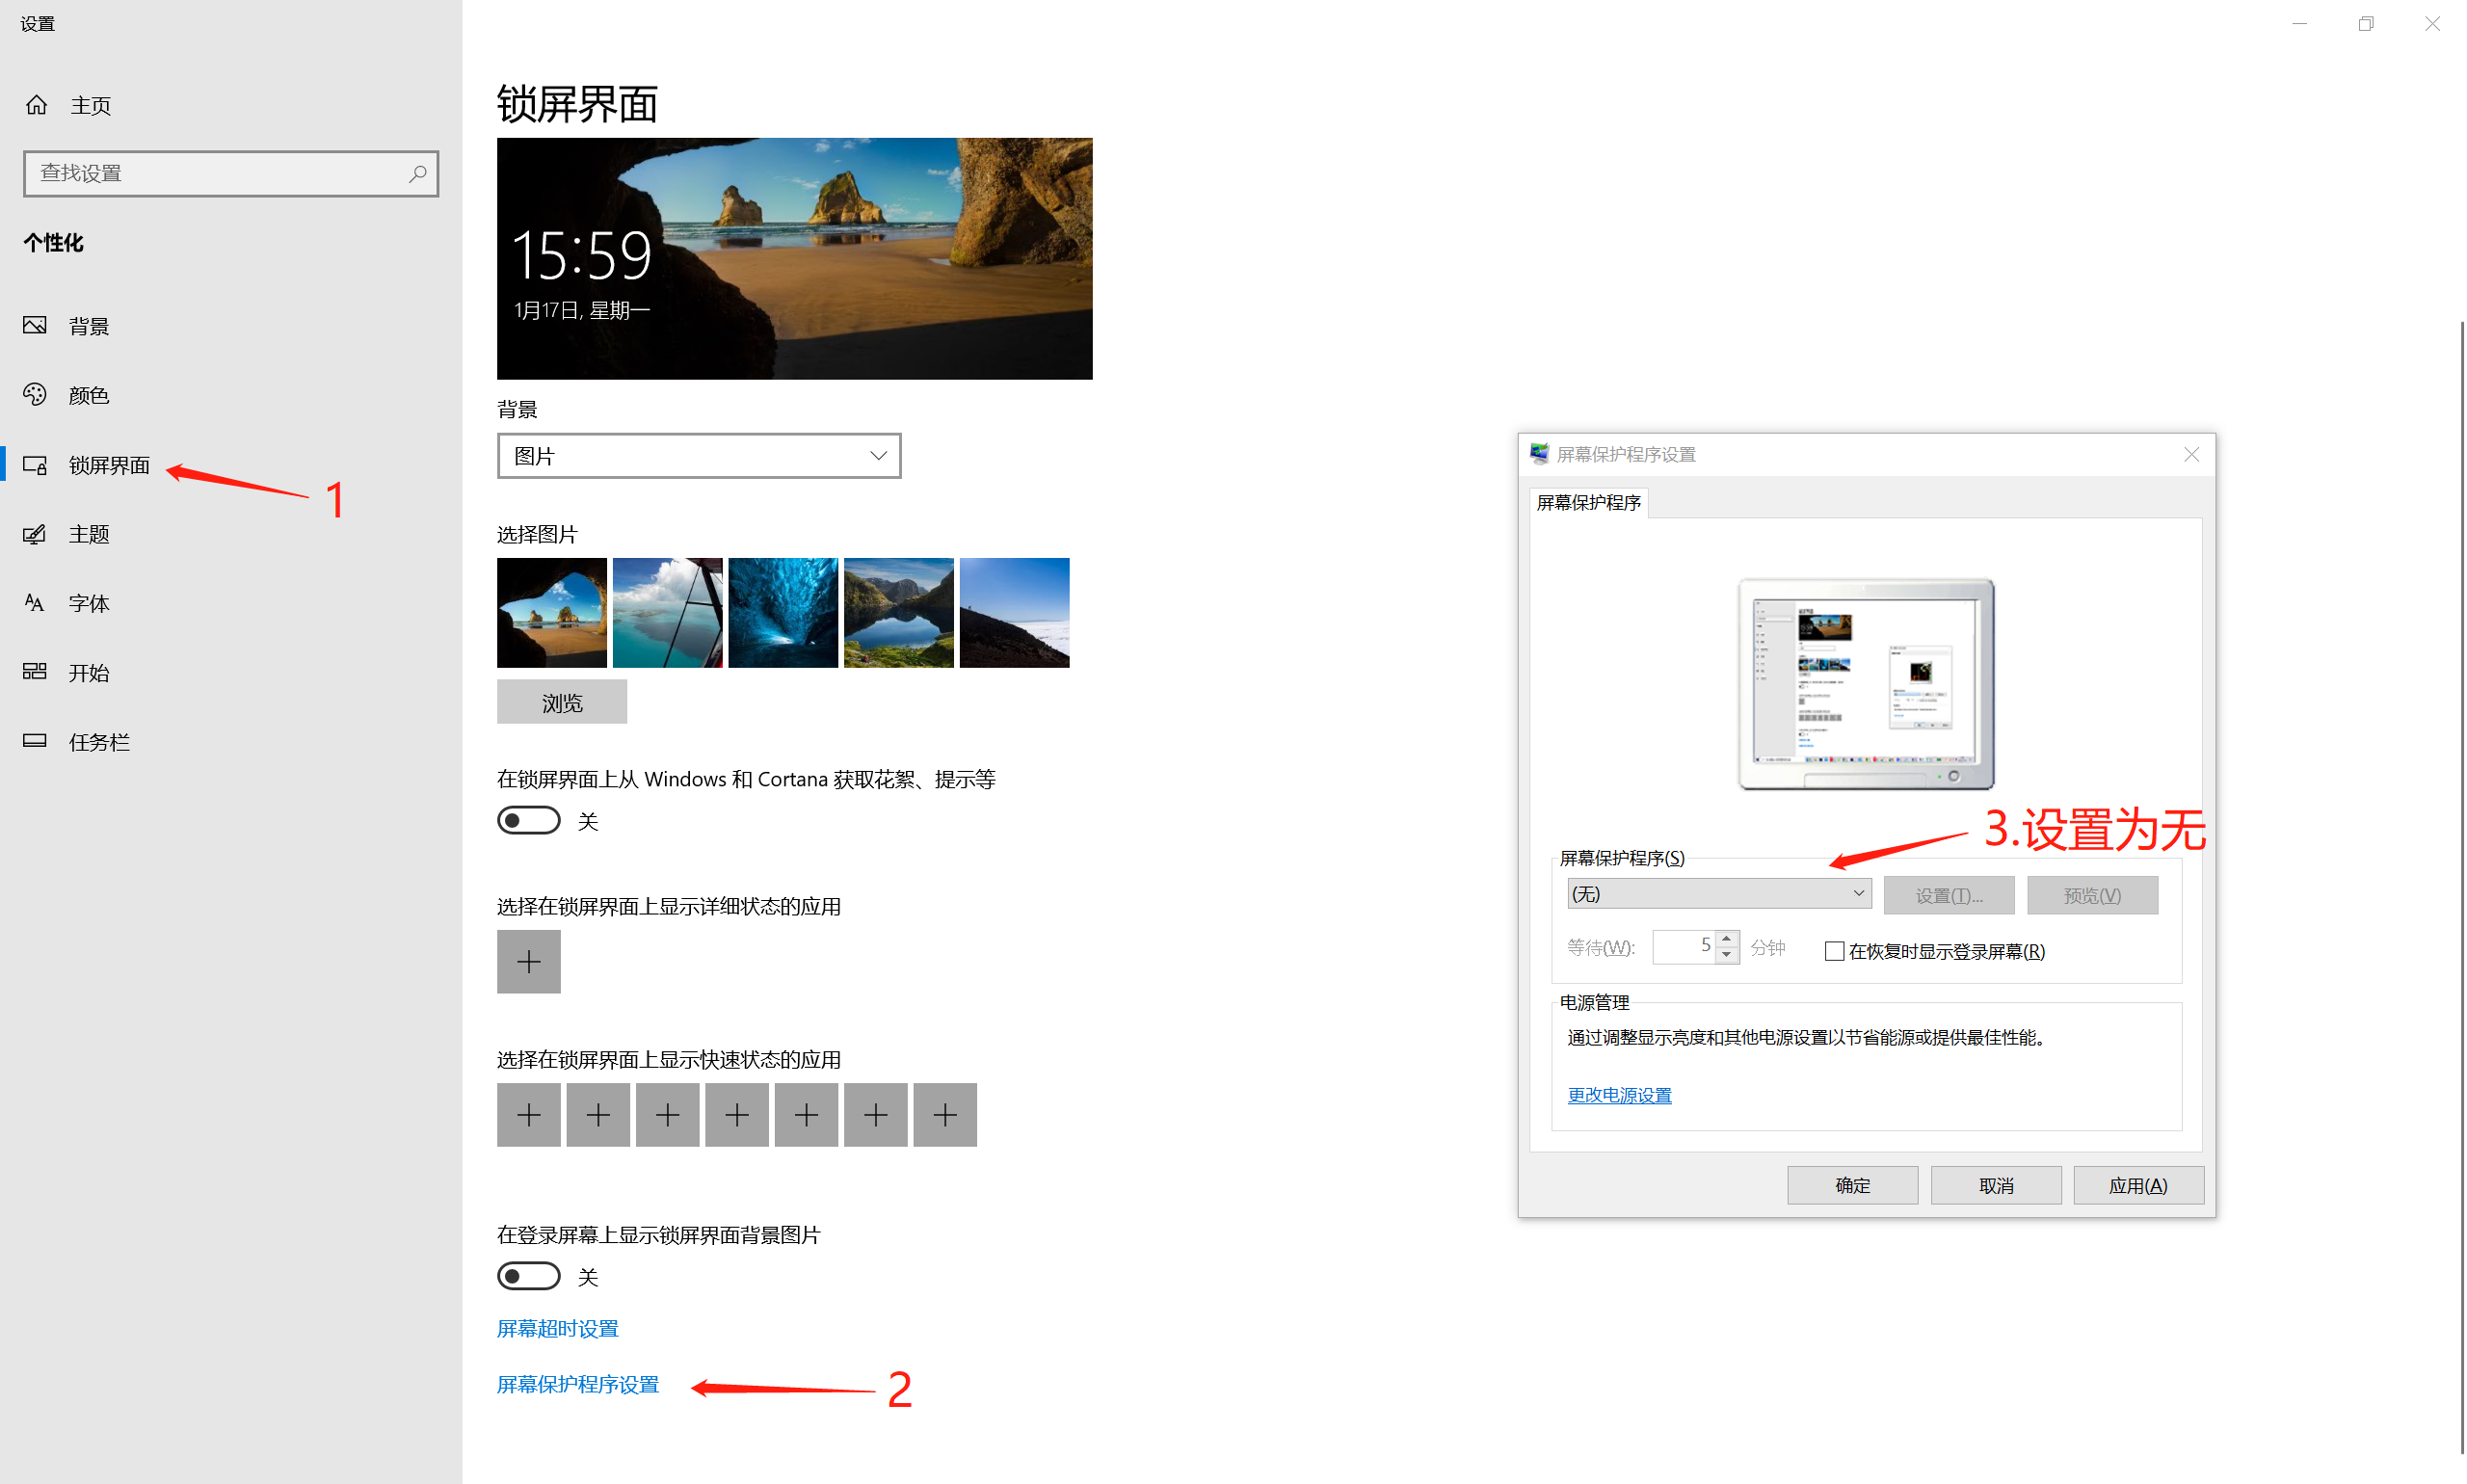Increase wait minutes with up stepper arrow
Viewport: 2467px width, 1484px height.
[x=1727, y=939]
